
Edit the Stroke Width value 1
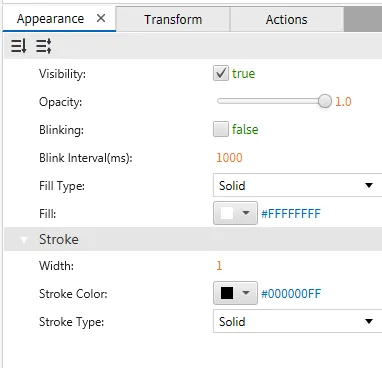(x=219, y=266)
